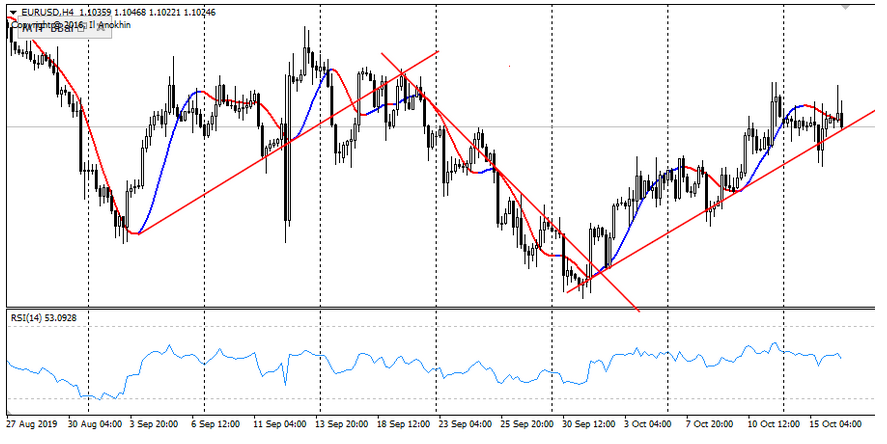Screen dimensions: 887x444
Task: Click the horizontal gray price level line
Action: [x=600, y=127]
